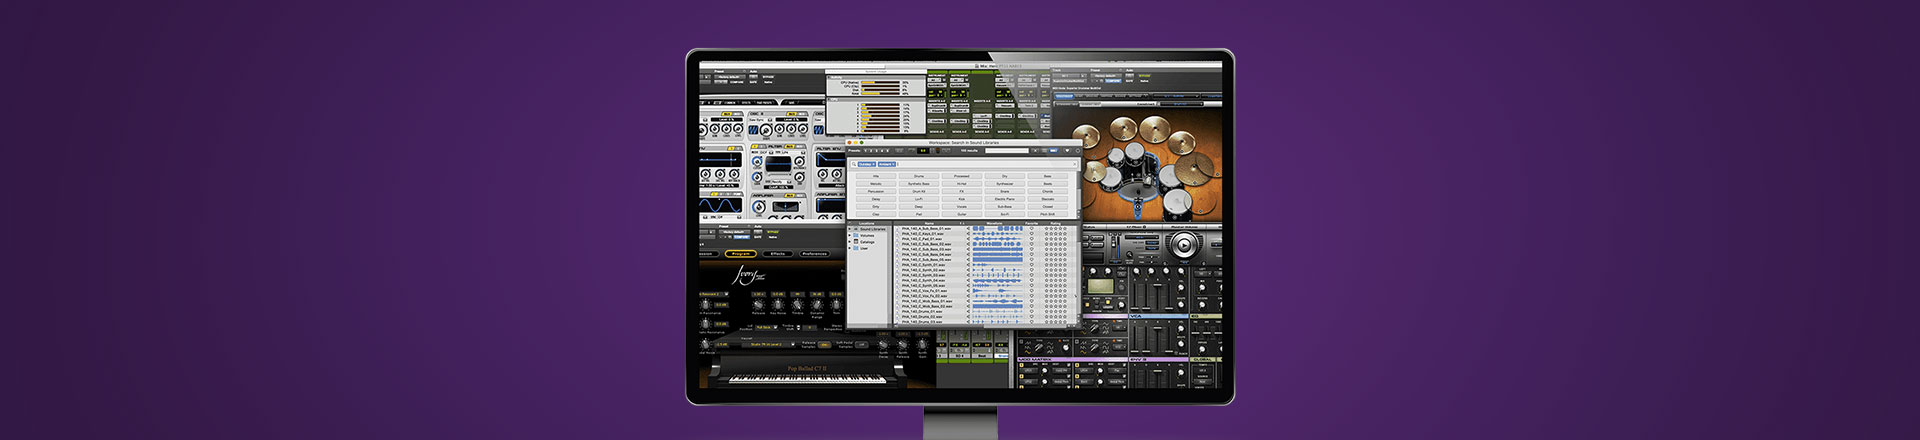Click speaker preview icon on PHA_140_C_Pad_01.wav row
The width and height of the screenshot is (1920, 440).
click(x=968, y=238)
